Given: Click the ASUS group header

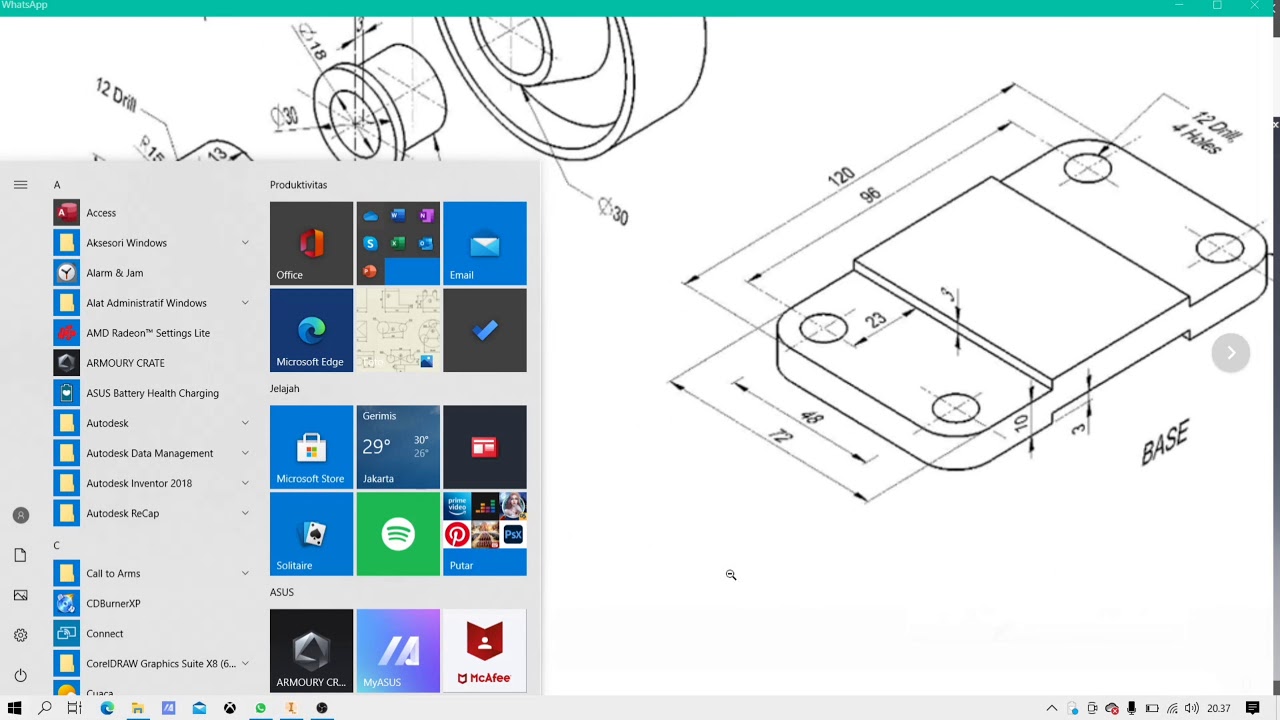Looking at the screenshot, I should point(282,592).
